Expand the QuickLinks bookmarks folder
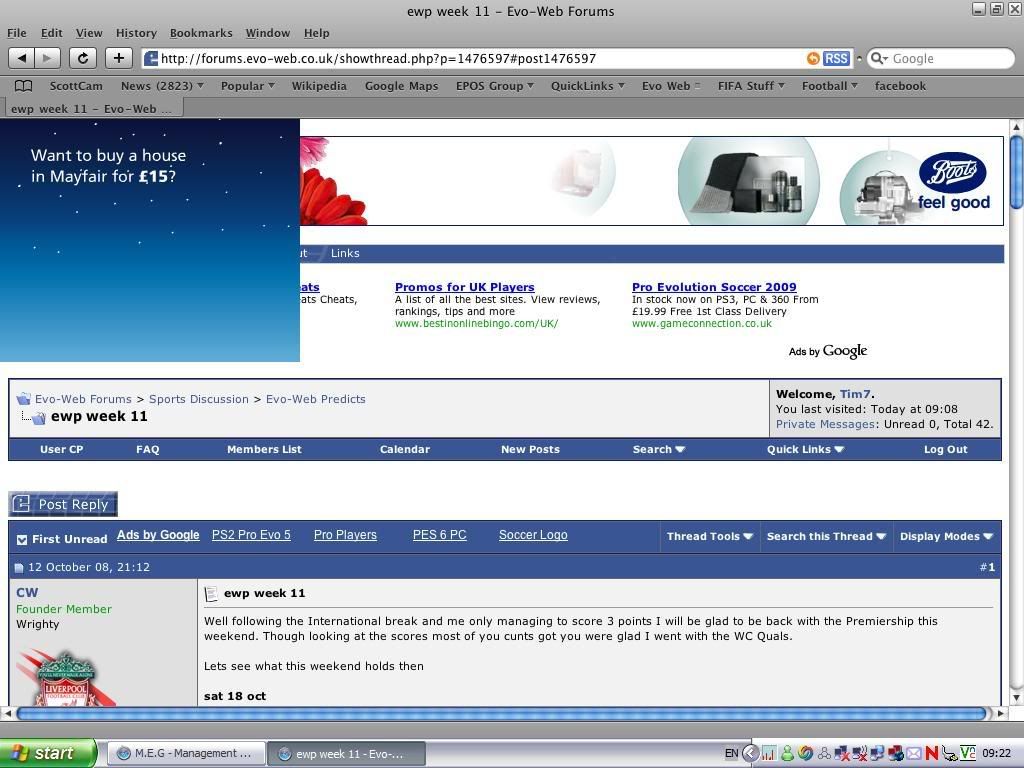This screenshot has width=1024, height=768. (588, 86)
